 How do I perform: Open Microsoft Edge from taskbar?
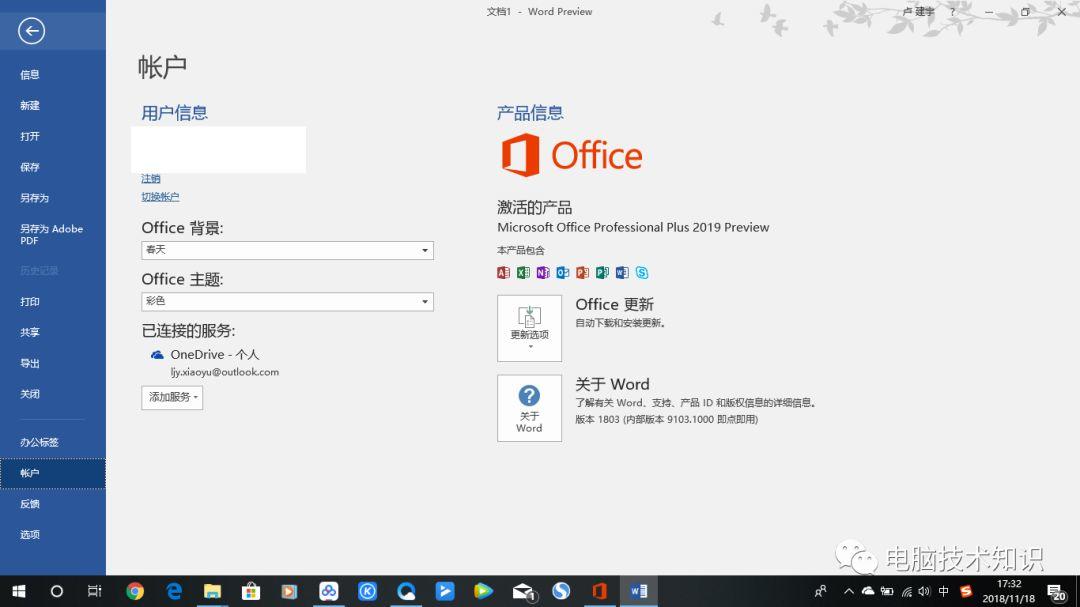(174, 591)
